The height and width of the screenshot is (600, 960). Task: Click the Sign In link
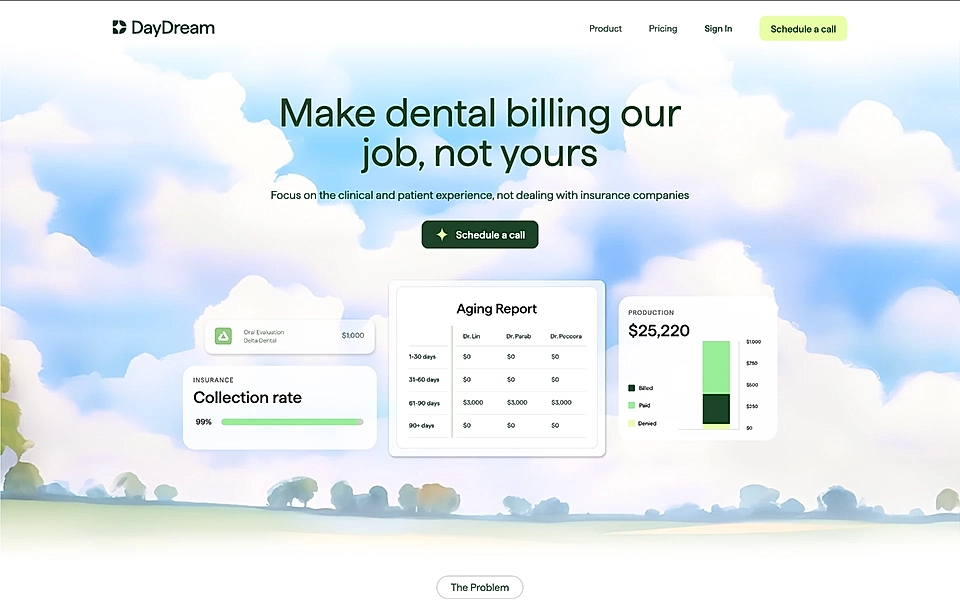718,28
